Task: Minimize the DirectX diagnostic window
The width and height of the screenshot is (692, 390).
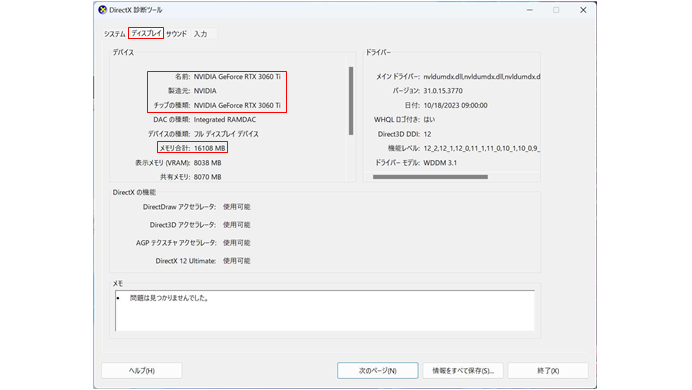Action: coord(530,10)
